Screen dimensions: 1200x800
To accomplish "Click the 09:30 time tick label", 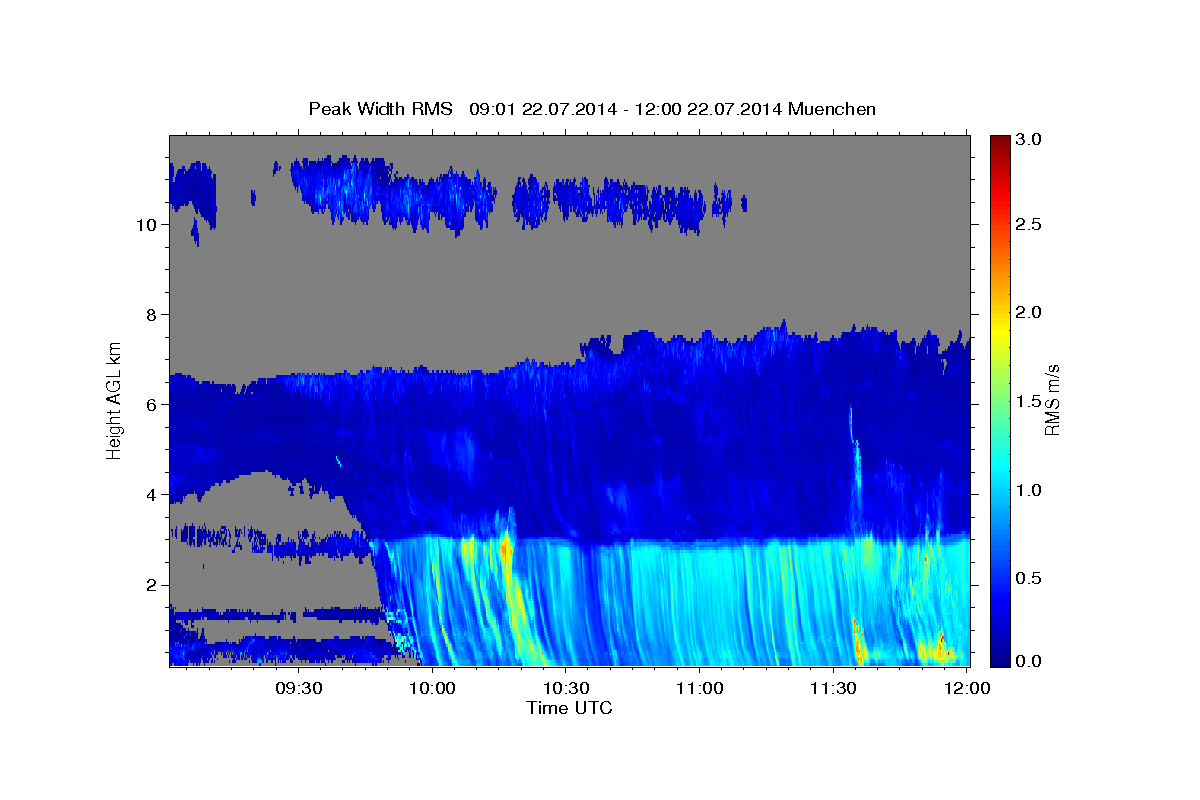I will point(298,688).
